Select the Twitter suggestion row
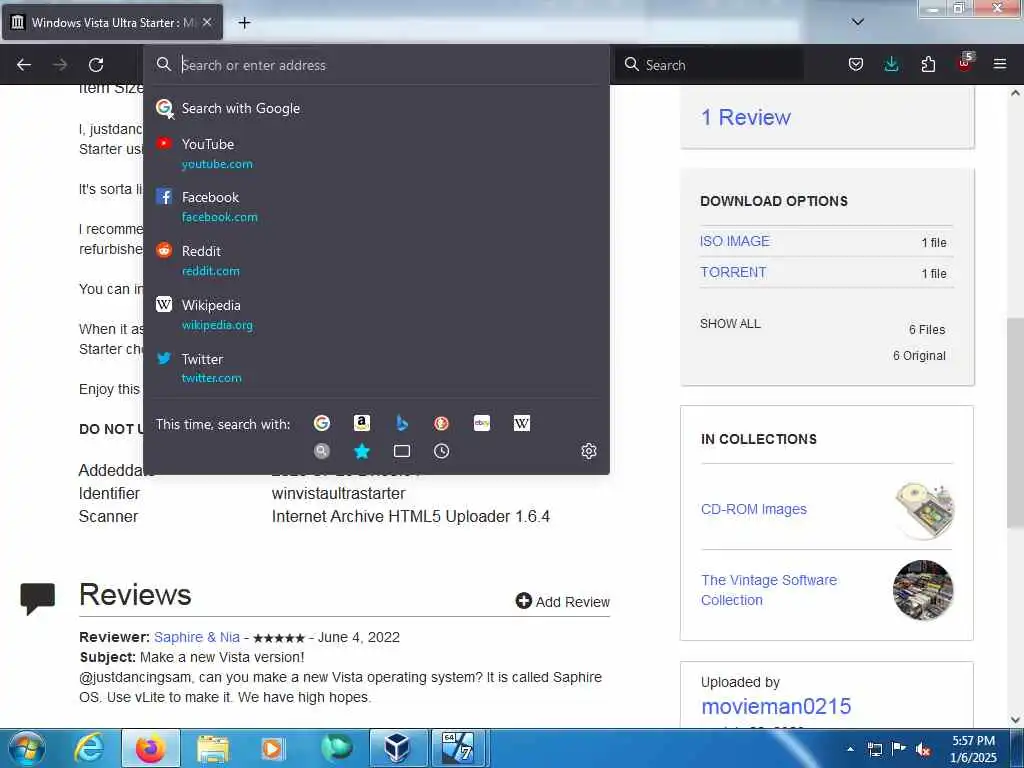This screenshot has height=768, width=1024. point(376,368)
